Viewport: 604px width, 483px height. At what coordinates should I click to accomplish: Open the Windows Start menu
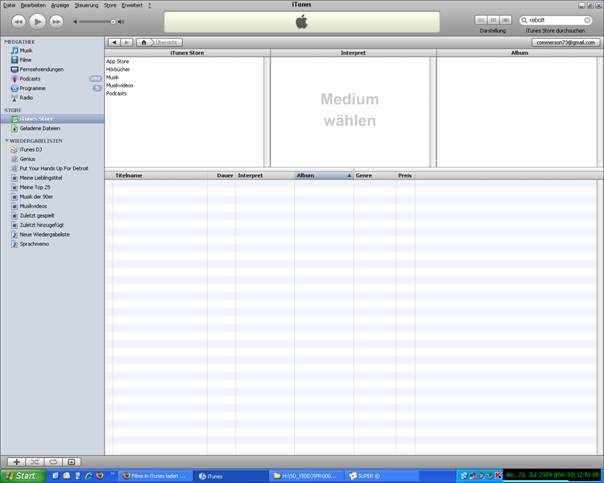click(x=23, y=476)
